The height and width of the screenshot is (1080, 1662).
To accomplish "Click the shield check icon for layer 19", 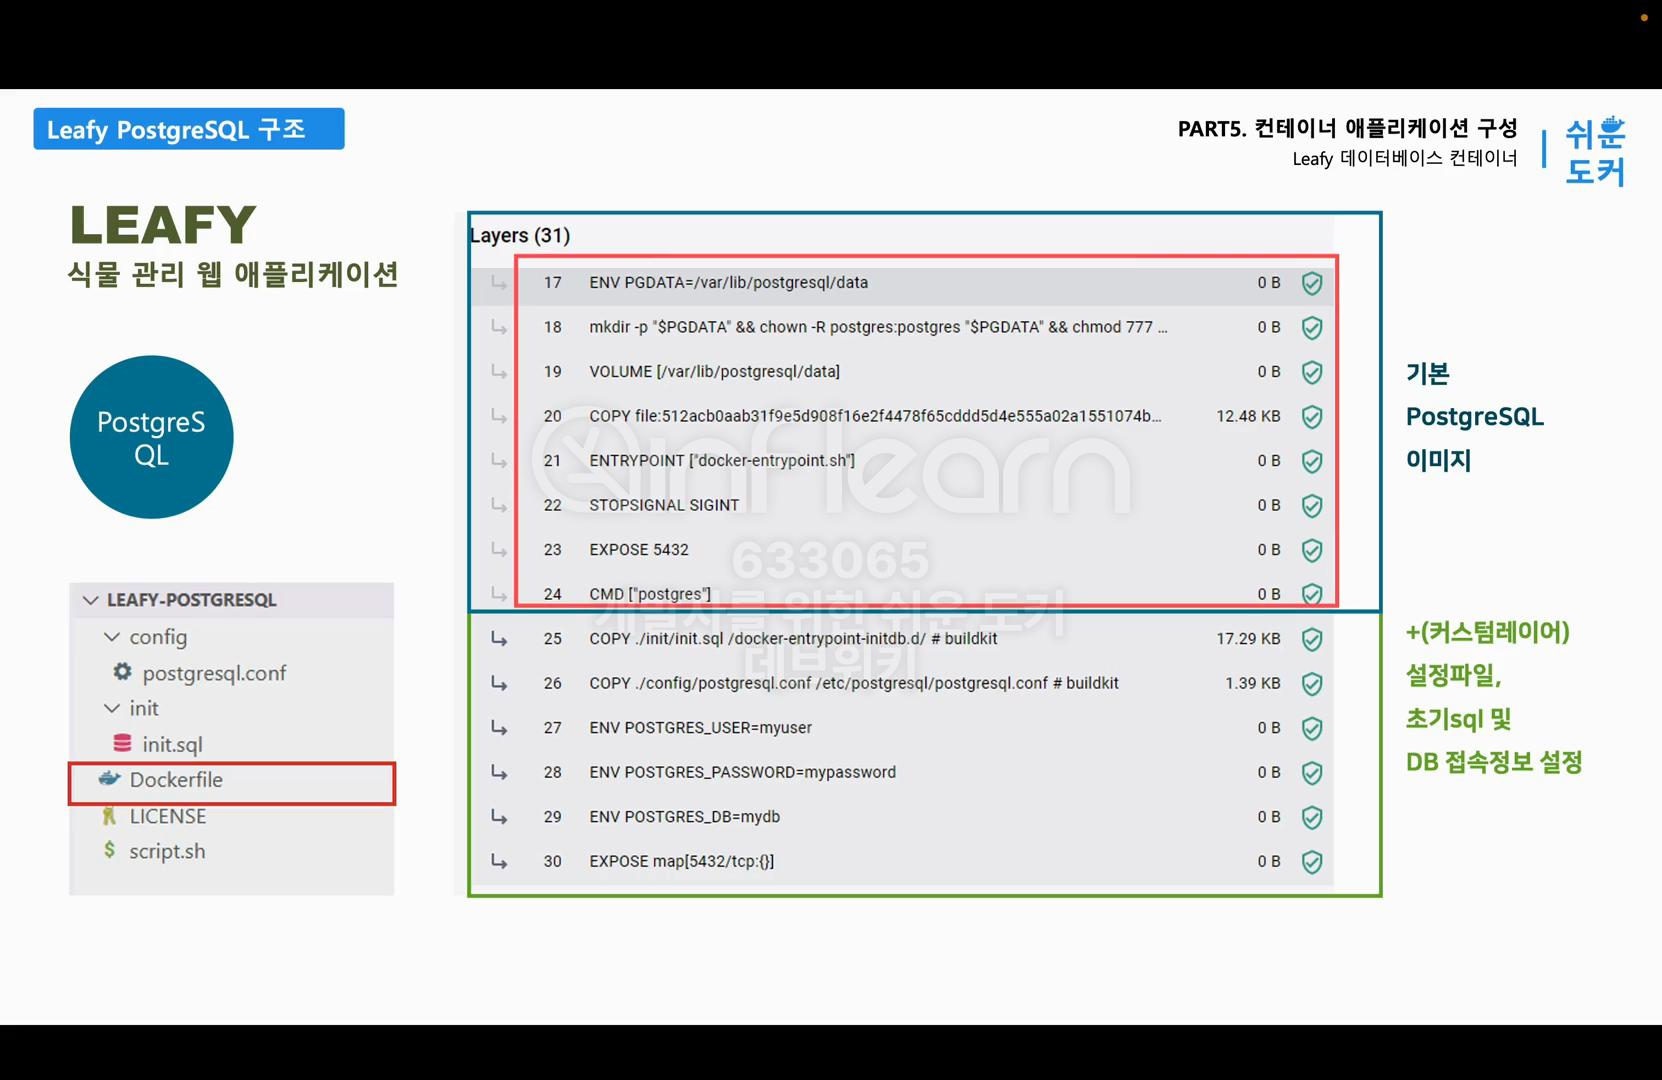I will [x=1312, y=373].
